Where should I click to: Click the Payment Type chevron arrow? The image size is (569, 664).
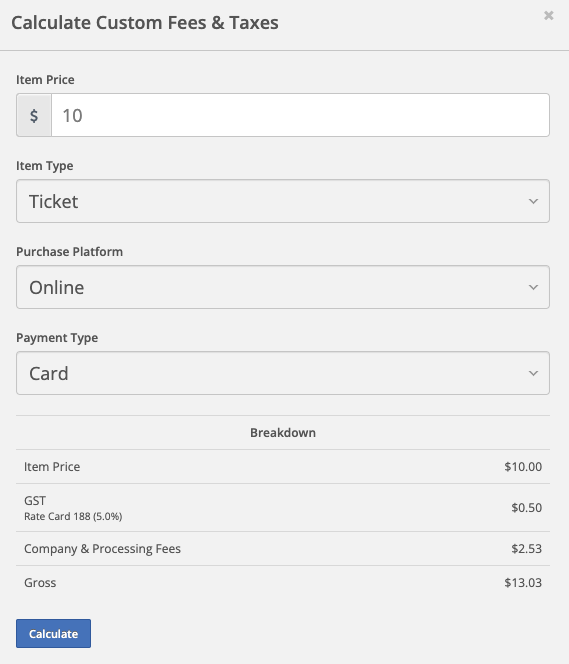(x=533, y=373)
